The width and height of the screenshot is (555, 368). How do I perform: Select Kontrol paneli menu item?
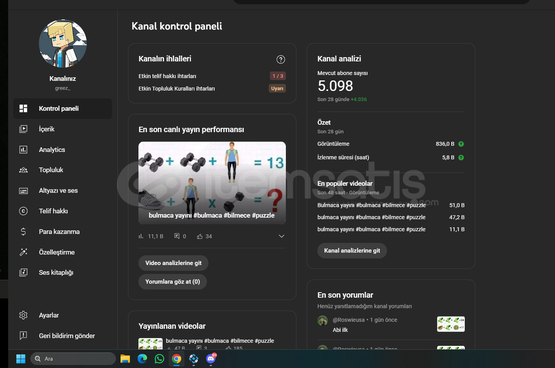(63, 109)
